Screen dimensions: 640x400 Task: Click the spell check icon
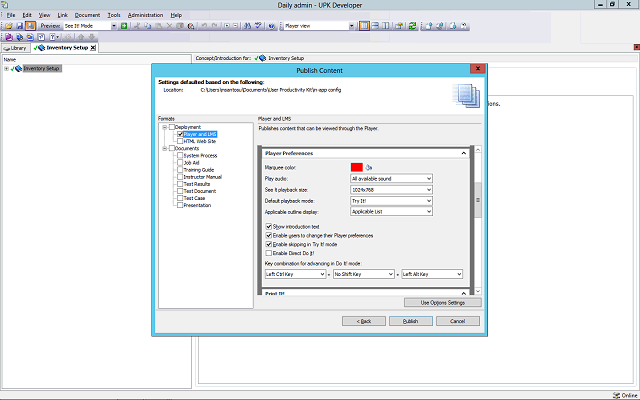[258, 26]
